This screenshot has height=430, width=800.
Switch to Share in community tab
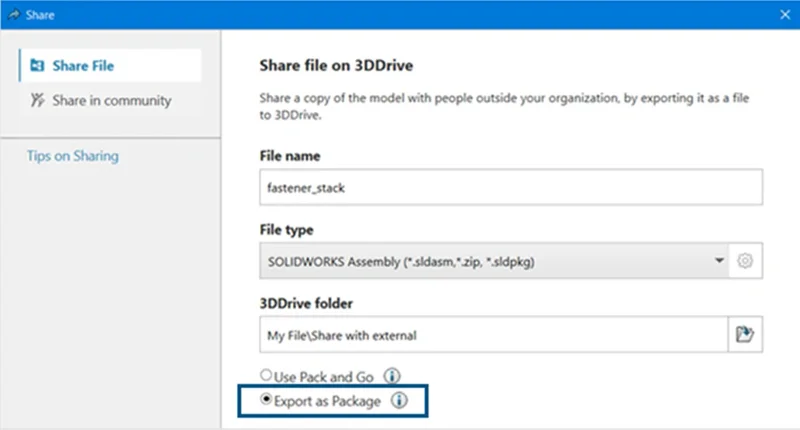[x=110, y=100]
